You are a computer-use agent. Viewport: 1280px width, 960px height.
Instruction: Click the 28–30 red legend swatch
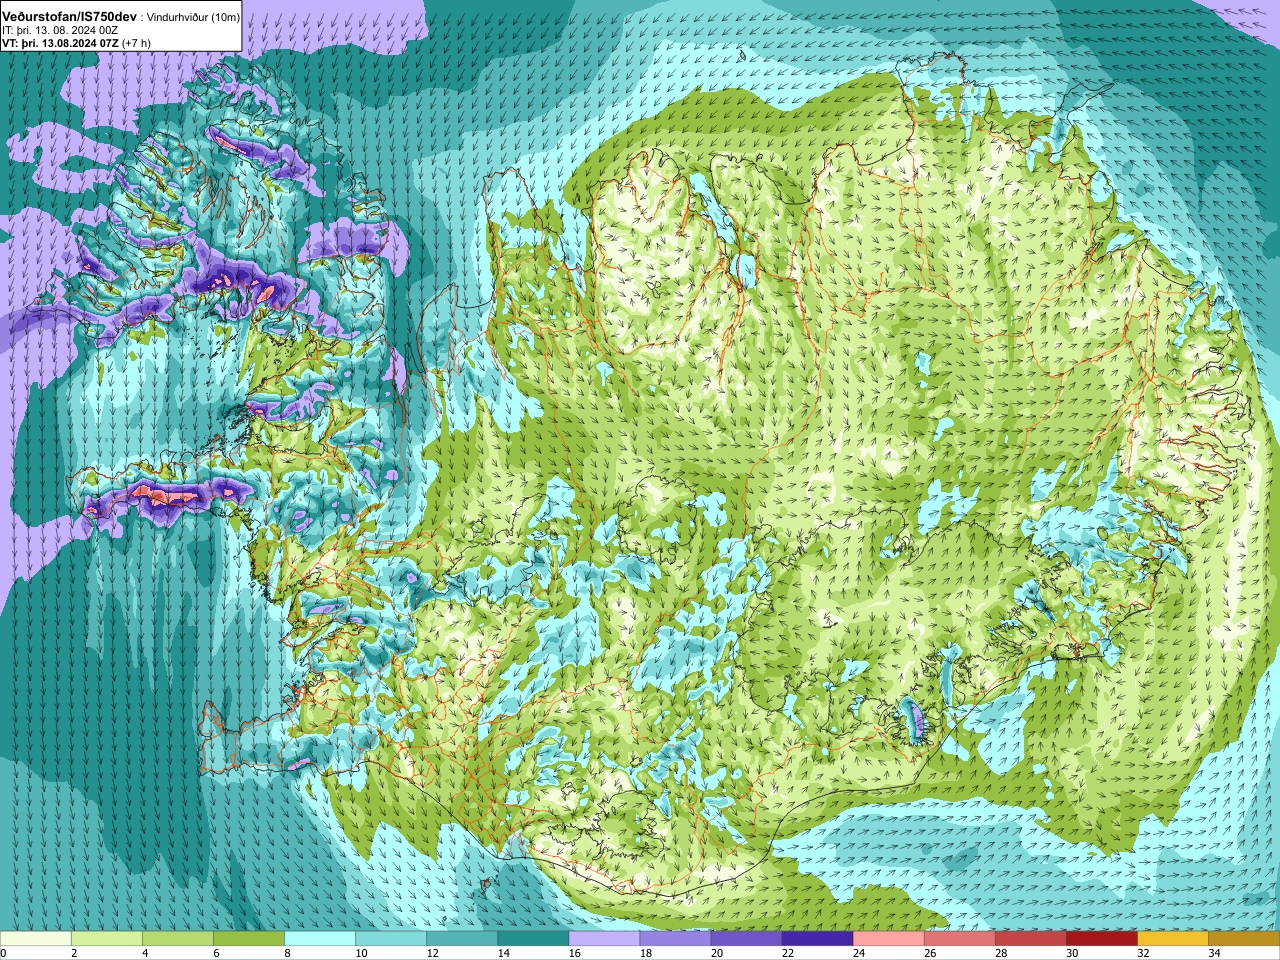coord(1030,940)
